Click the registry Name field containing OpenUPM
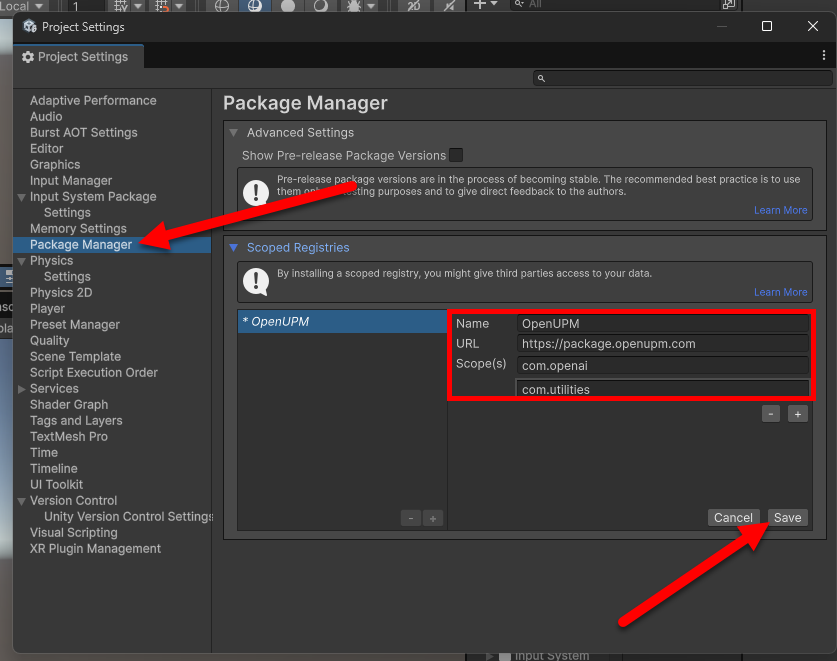Viewport: 837px width, 661px height. coord(663,324)
